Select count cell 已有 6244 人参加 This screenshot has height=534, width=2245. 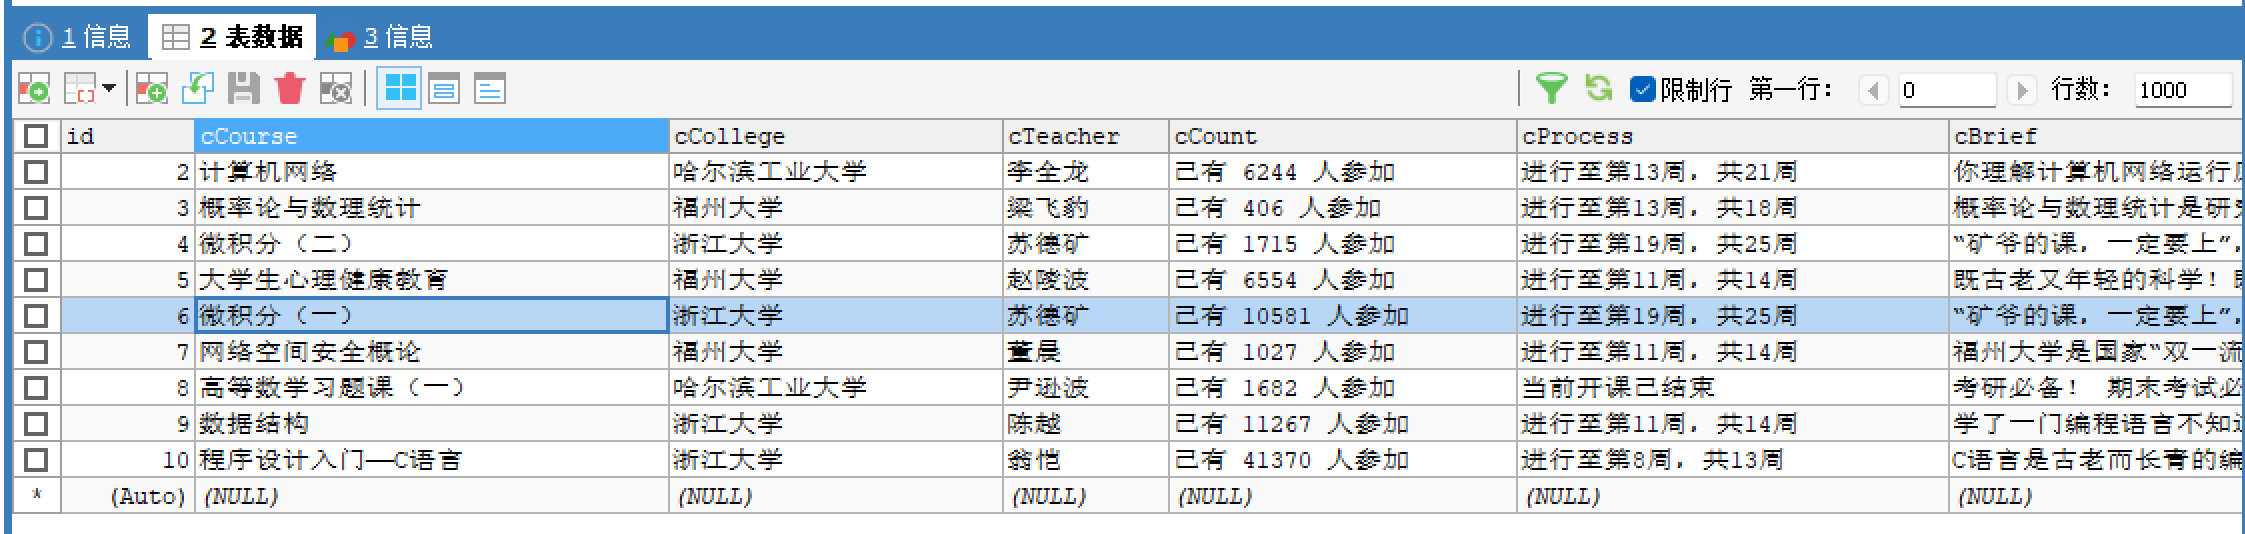coord(1342,172)
